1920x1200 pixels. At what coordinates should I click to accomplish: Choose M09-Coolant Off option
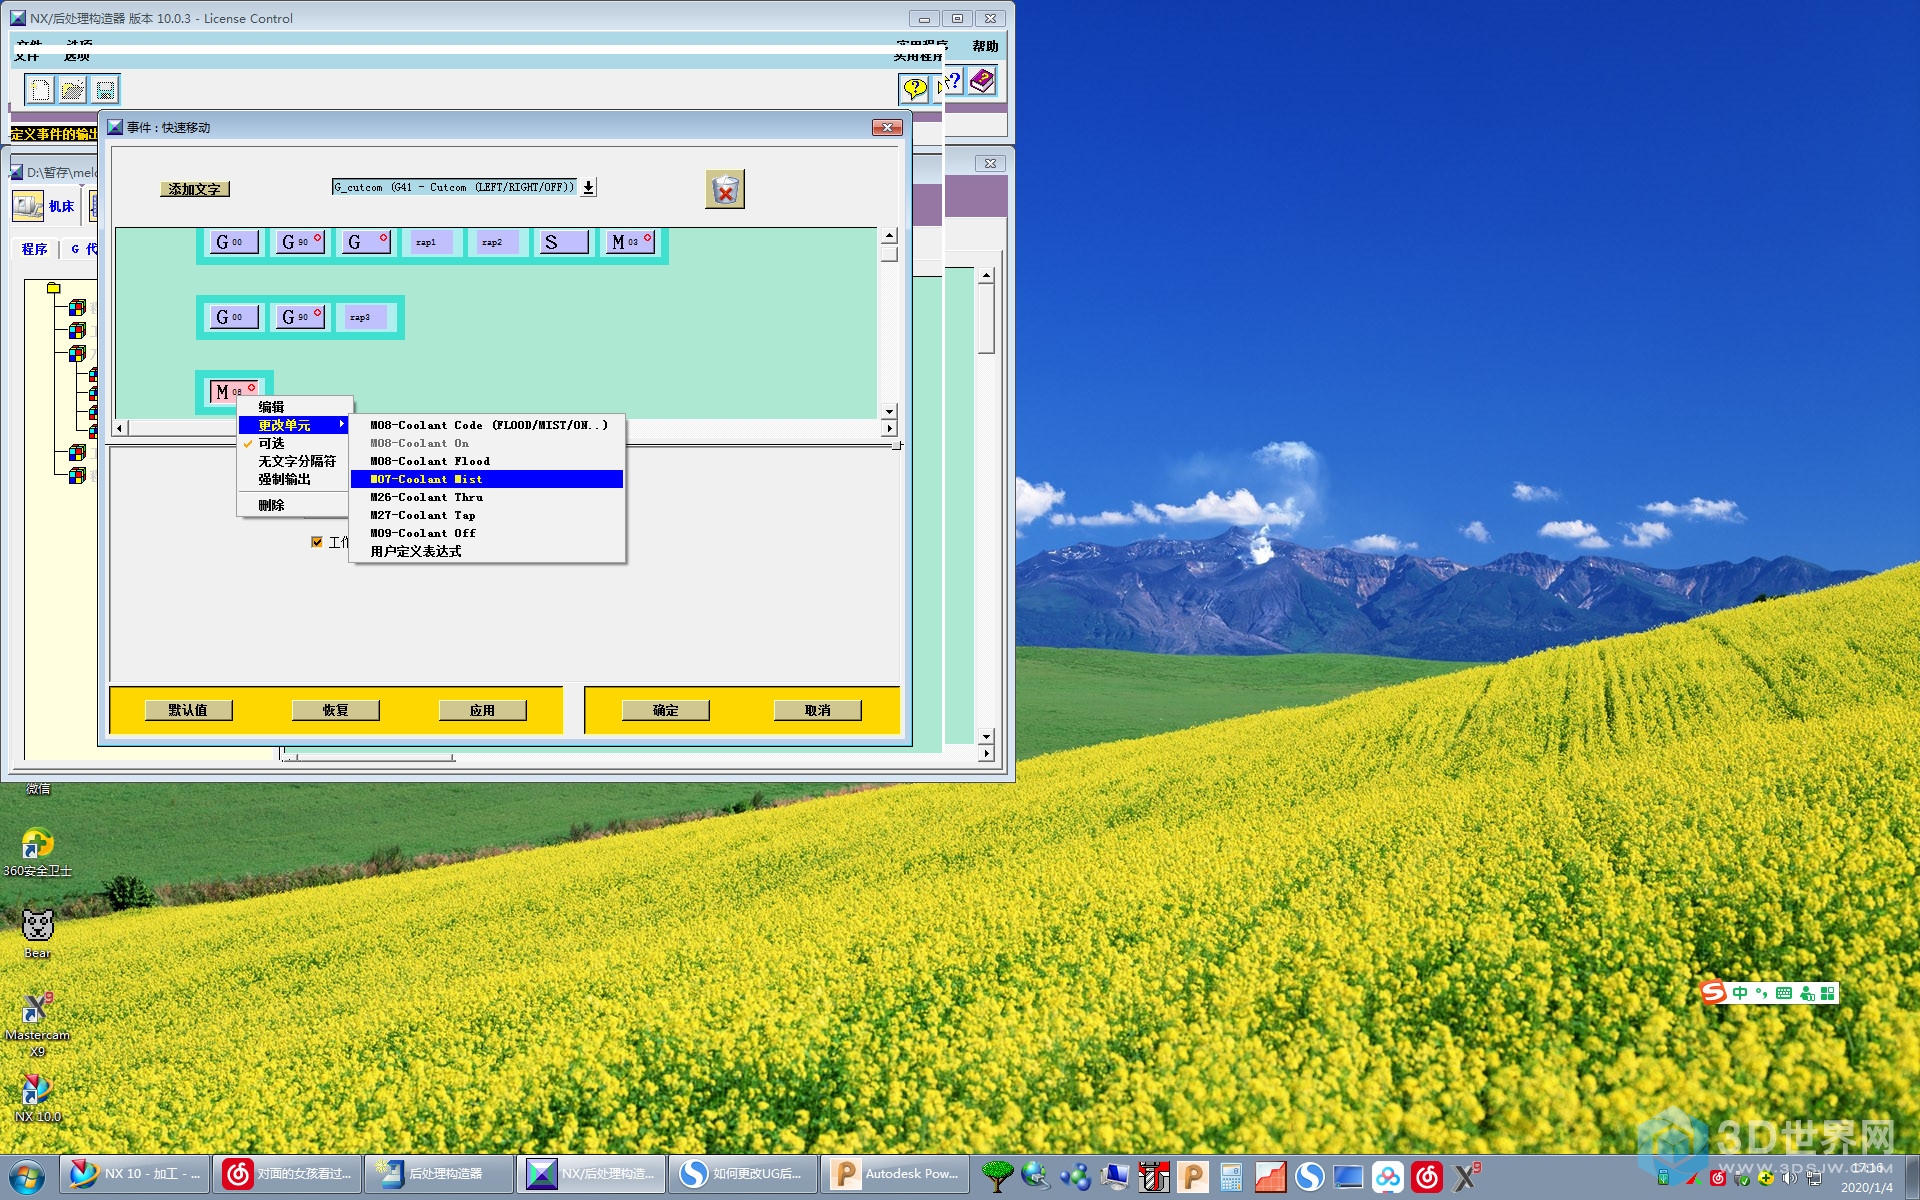click(x=488, y=533)
